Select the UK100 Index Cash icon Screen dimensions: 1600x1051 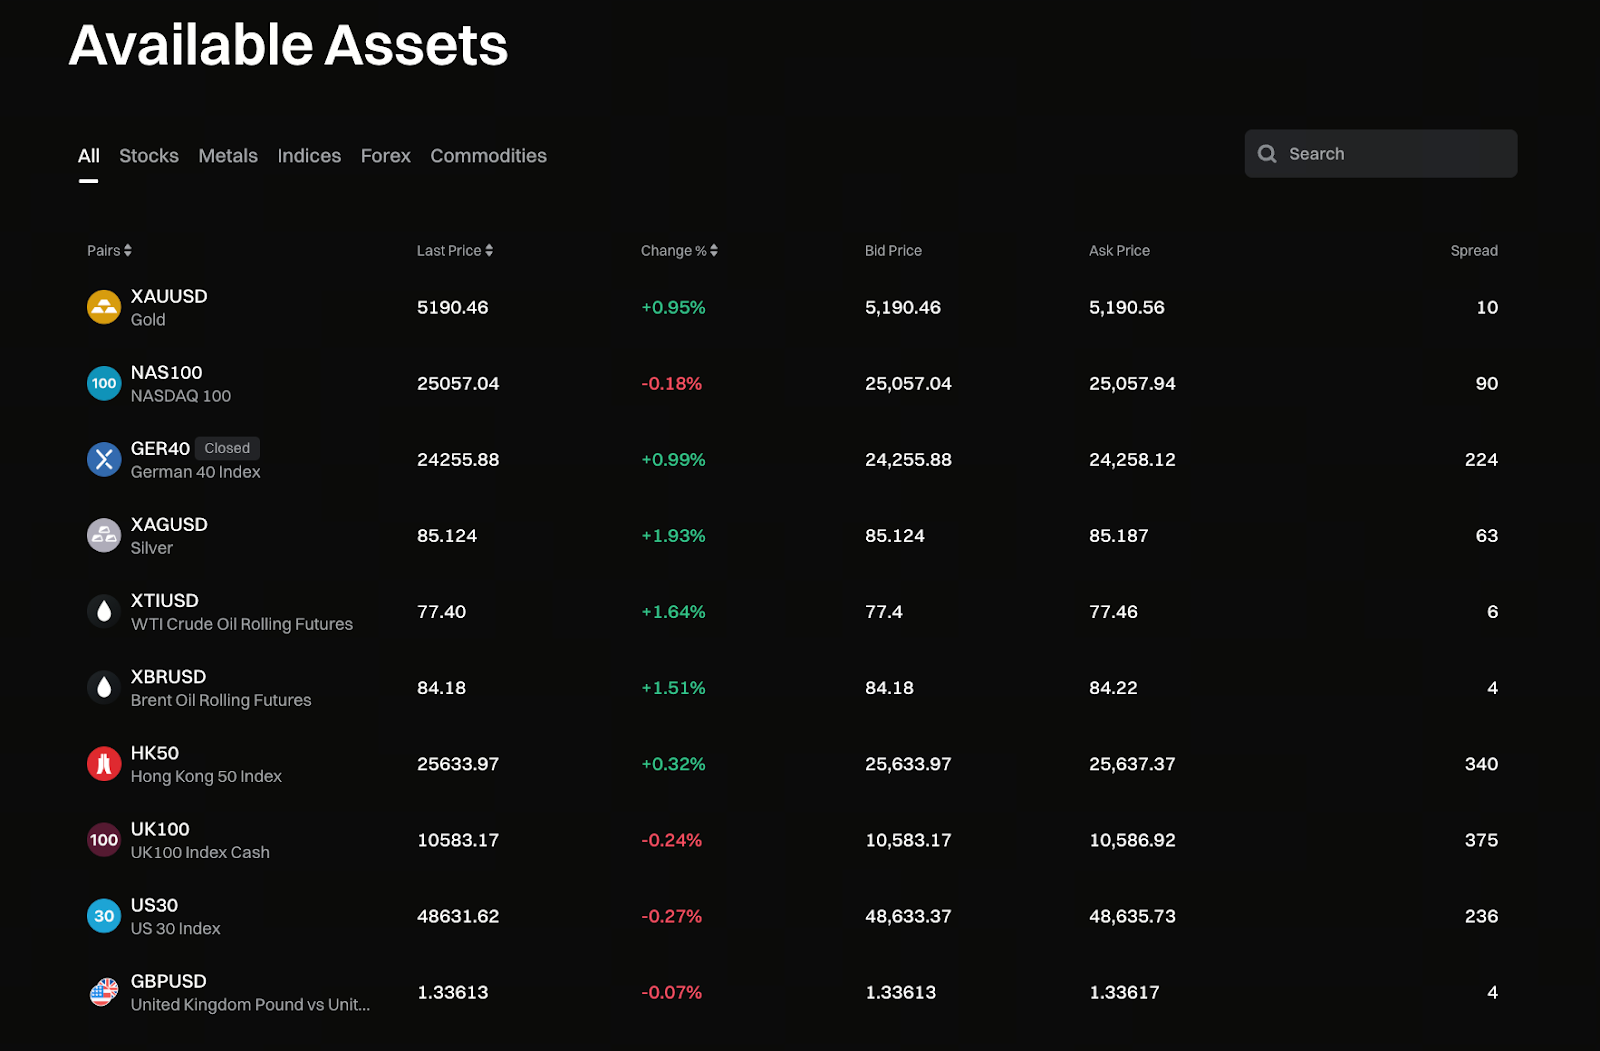[103, 839]
